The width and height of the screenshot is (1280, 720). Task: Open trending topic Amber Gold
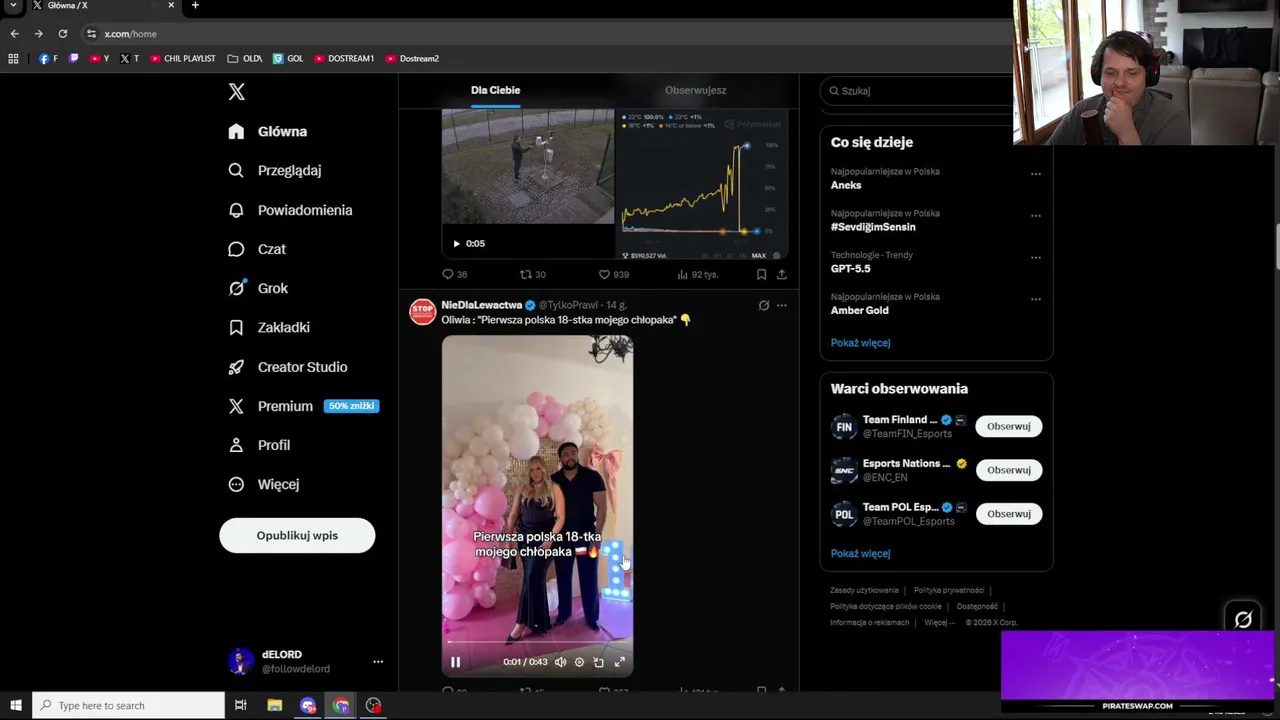(x=859, y=310)
